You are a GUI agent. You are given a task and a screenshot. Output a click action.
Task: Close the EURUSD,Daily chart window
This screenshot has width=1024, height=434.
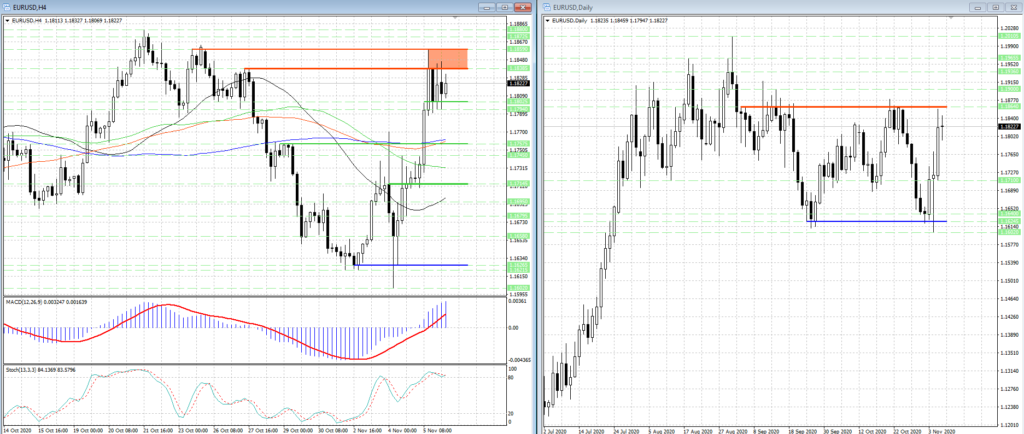pos(1012,7)
